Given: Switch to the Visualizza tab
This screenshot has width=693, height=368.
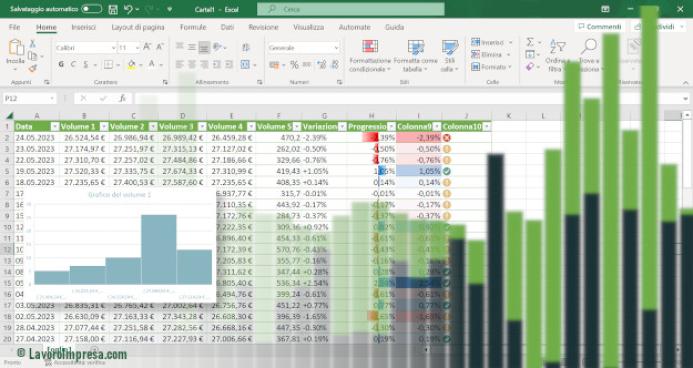Looking at the screenshot, I should tap(308, 27).
